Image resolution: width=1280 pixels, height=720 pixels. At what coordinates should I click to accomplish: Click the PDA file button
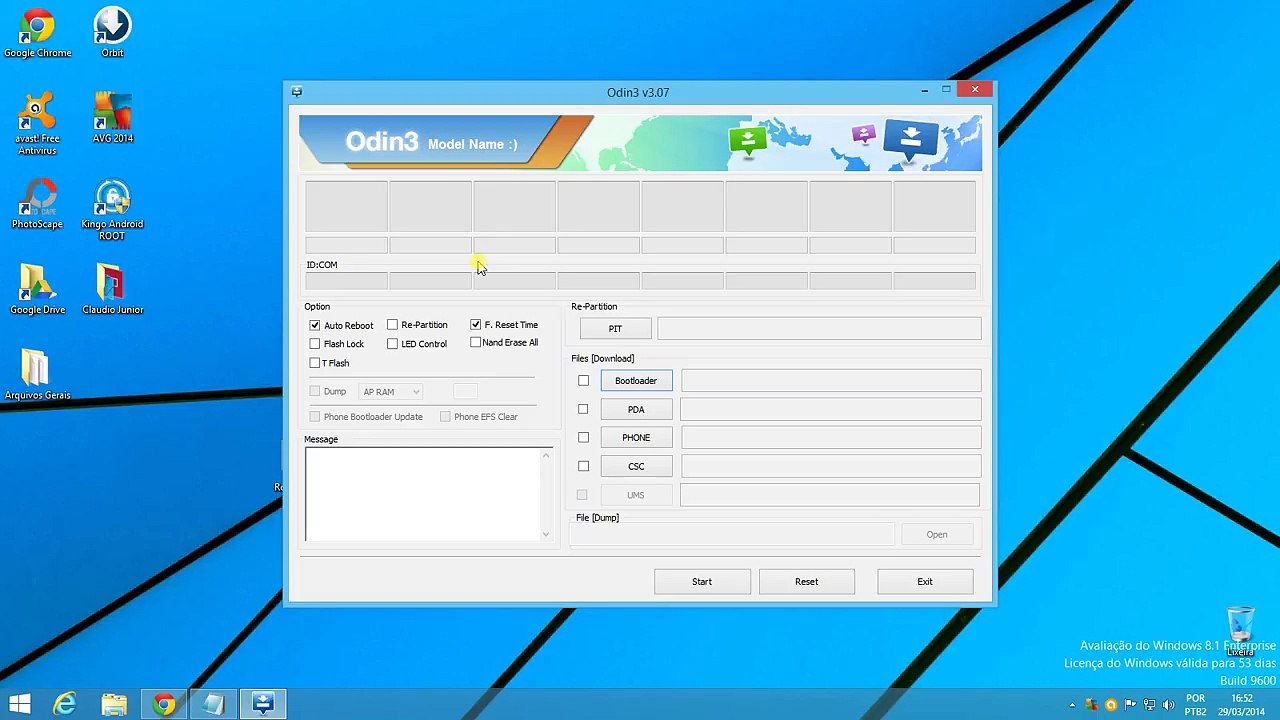(x=636, y=409)
